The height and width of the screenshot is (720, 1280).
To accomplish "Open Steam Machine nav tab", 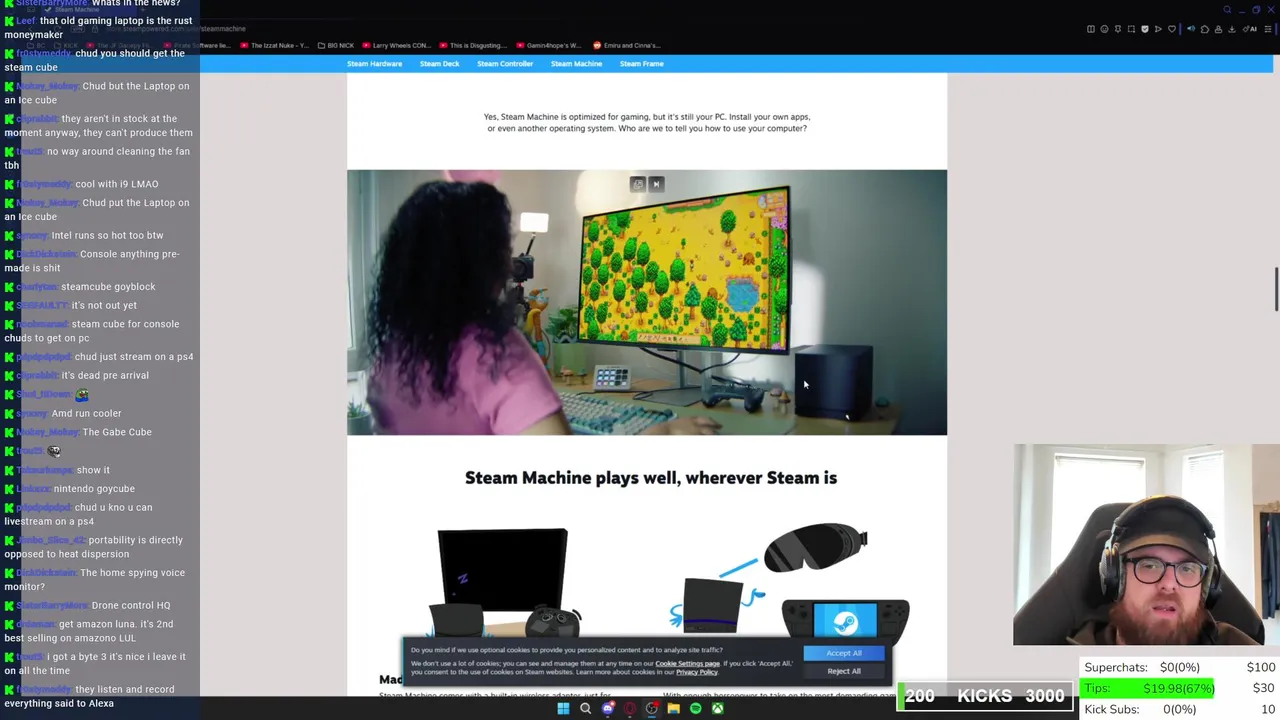I will tap(576, 64).
